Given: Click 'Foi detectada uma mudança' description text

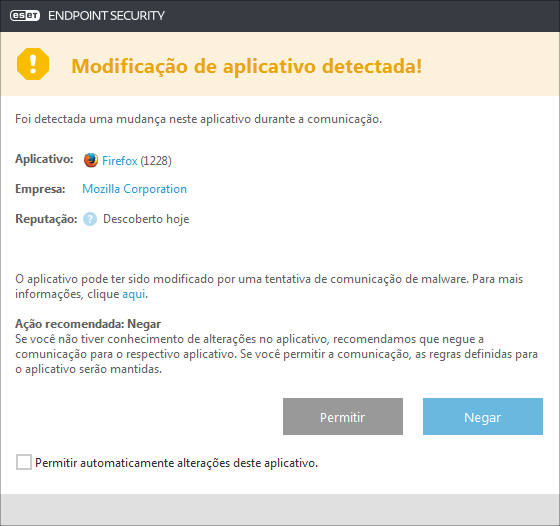Looking at the screenshot, I should click(x=198, y=119).
